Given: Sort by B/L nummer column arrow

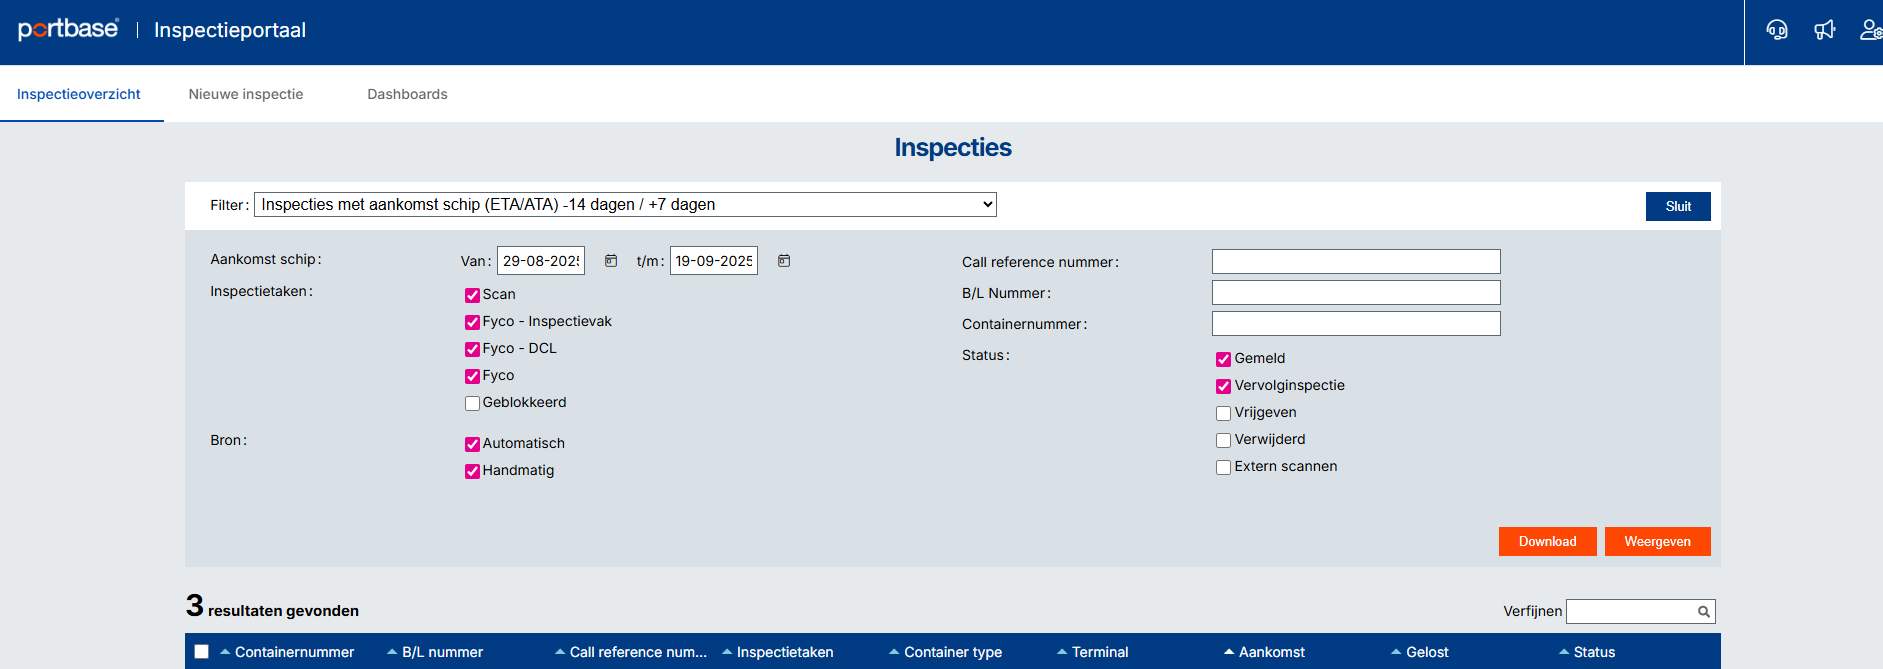Looking at the screenshot, I should (392, 652).
